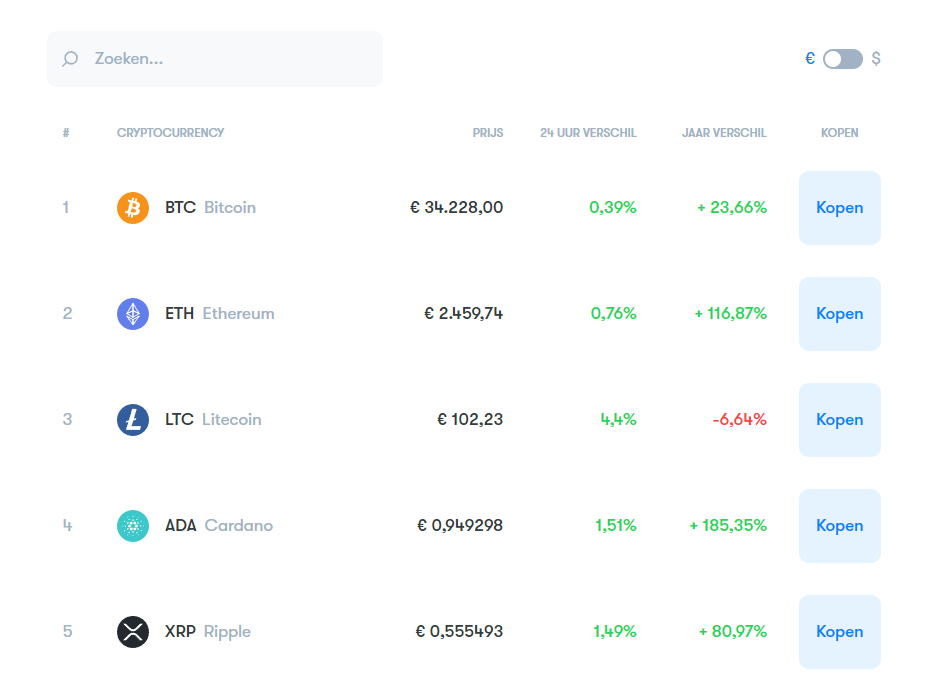Select Cardano price € 0,949298
941x688 pixels.
pos(460,526)
